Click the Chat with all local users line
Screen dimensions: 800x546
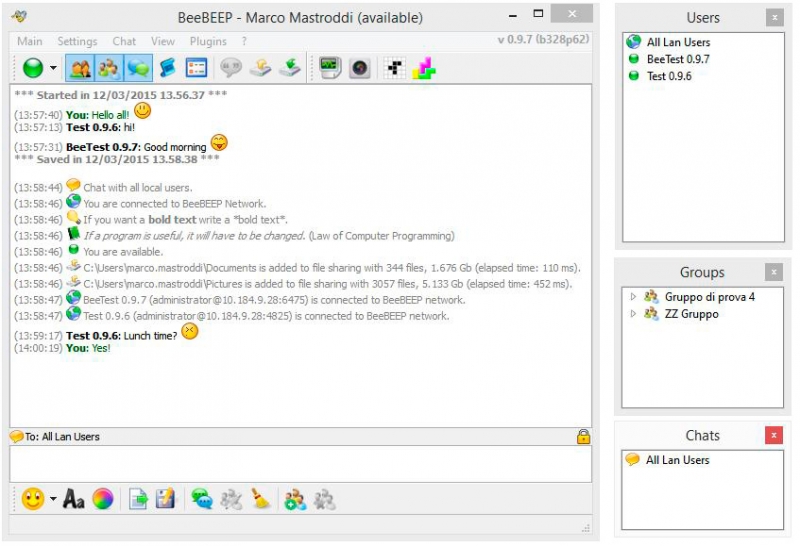[138, 187]
